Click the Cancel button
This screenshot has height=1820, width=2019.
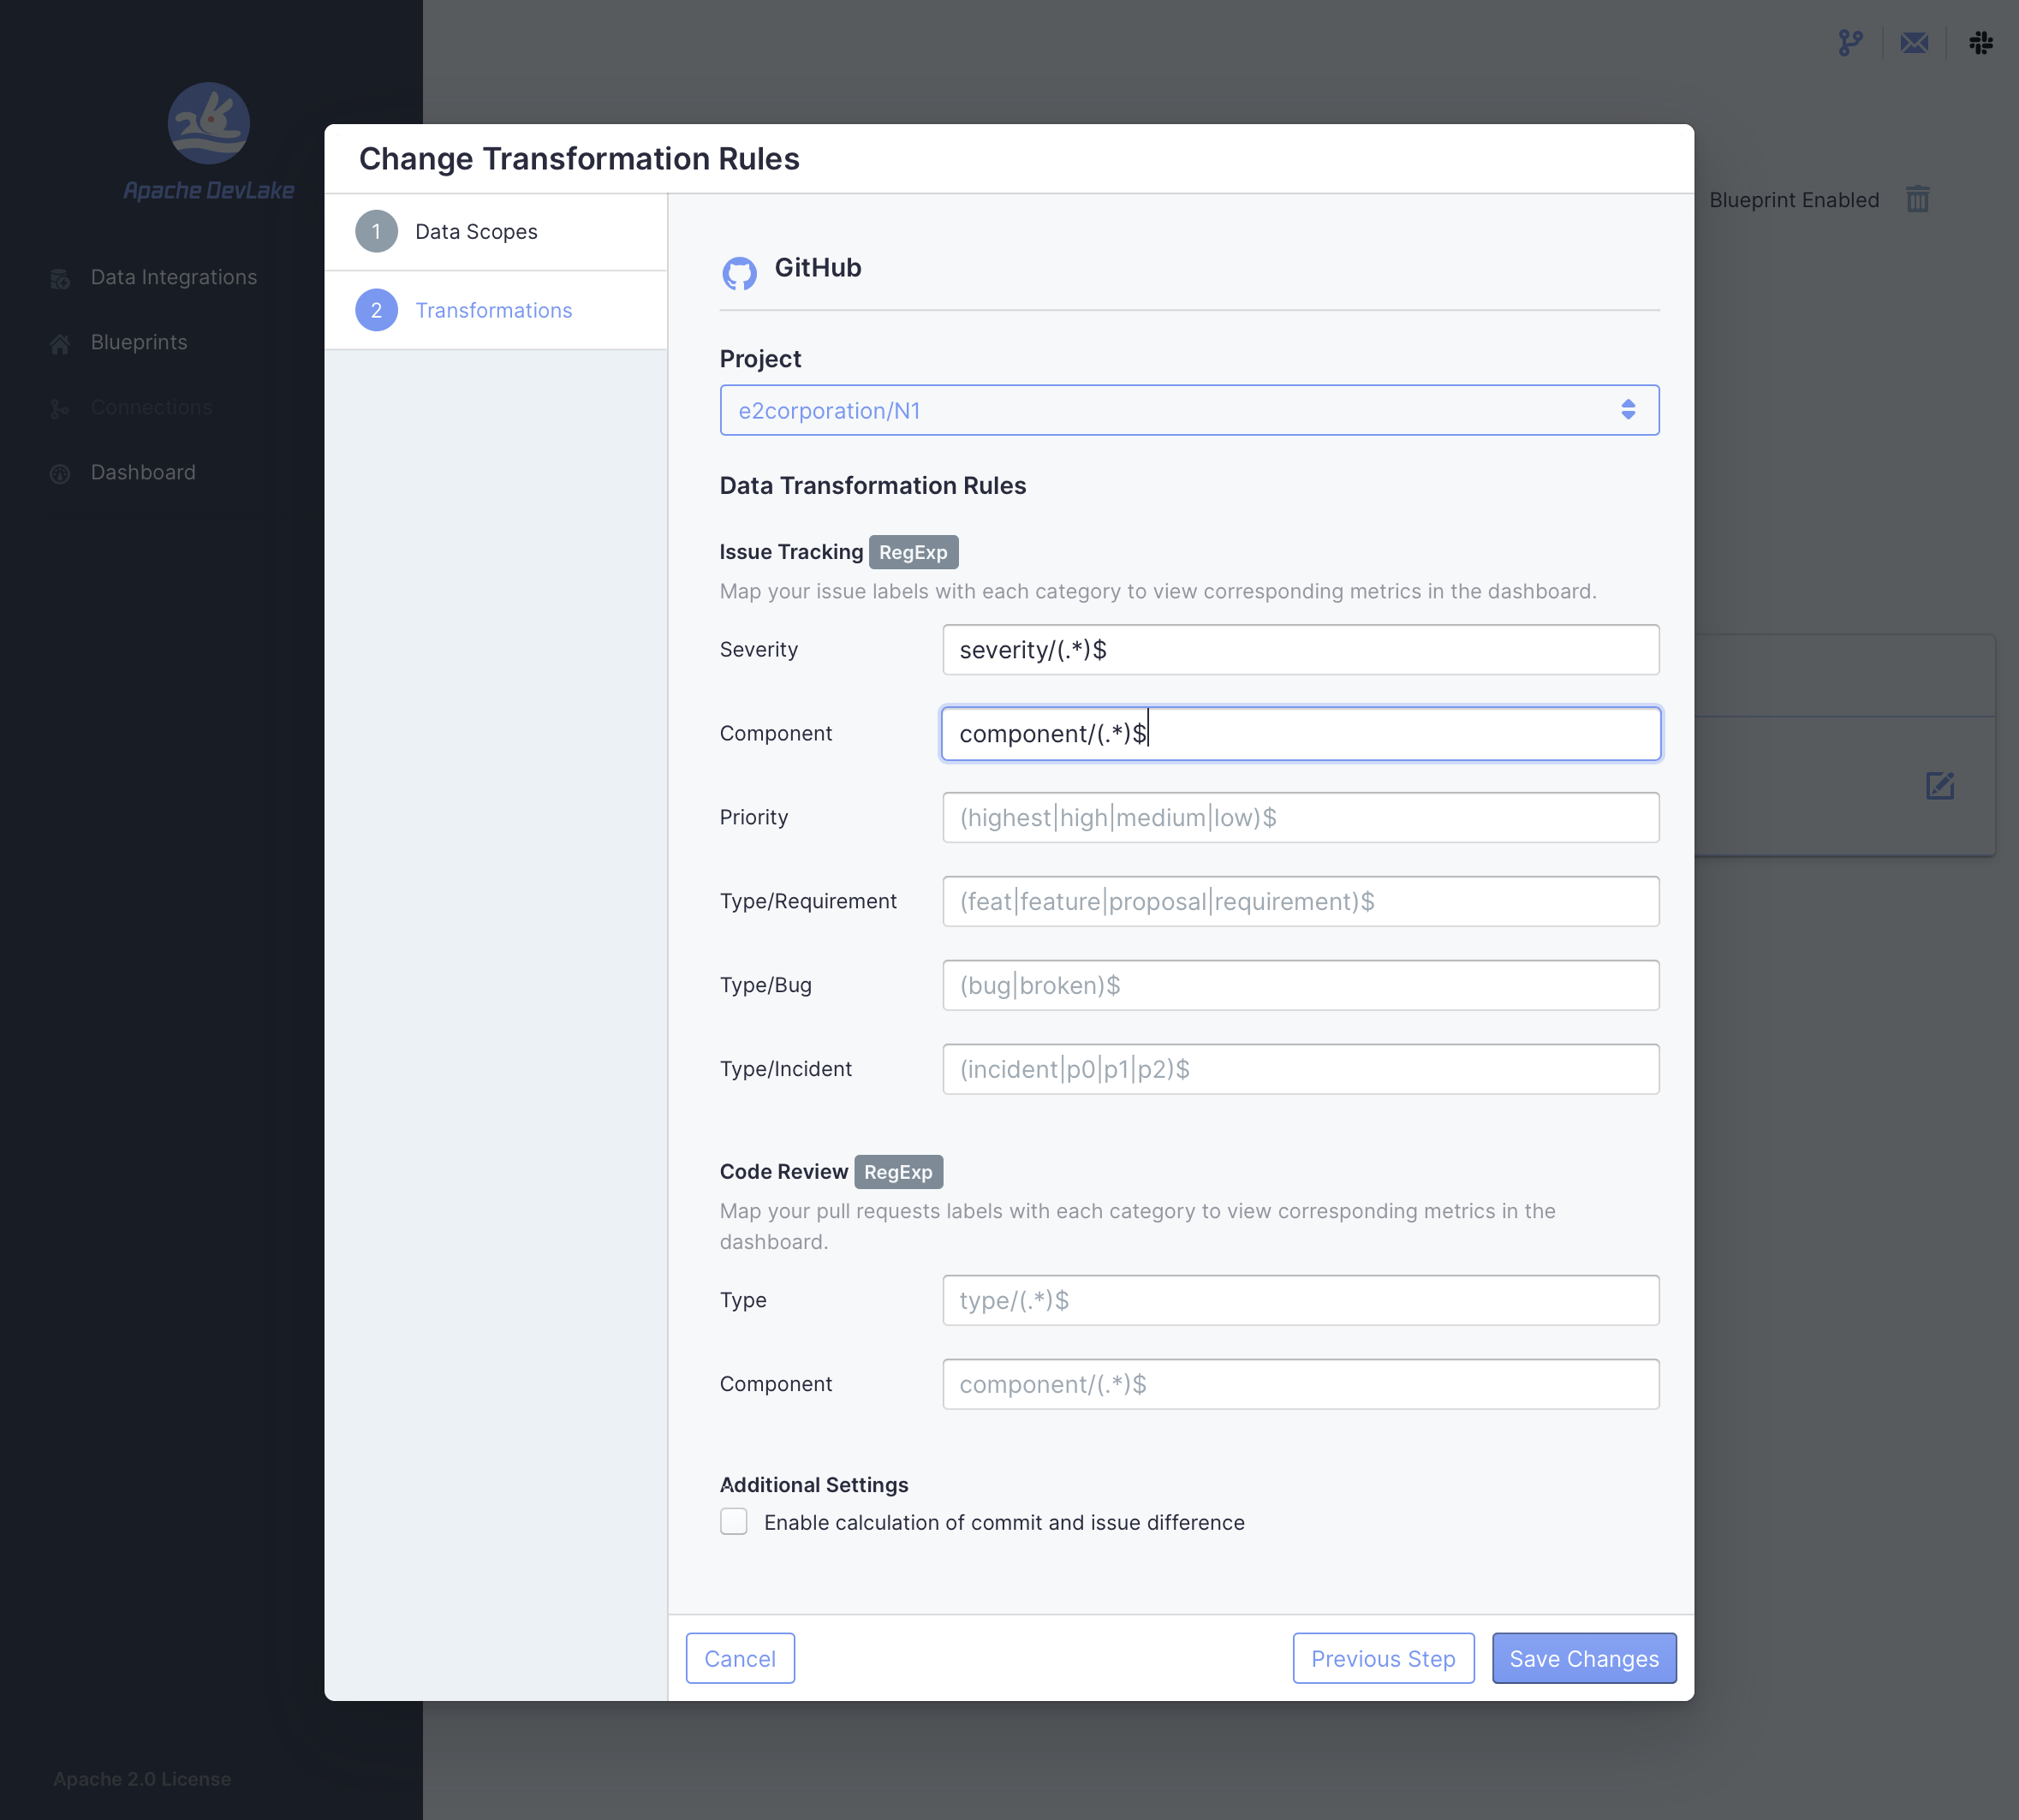[740, 1658]
